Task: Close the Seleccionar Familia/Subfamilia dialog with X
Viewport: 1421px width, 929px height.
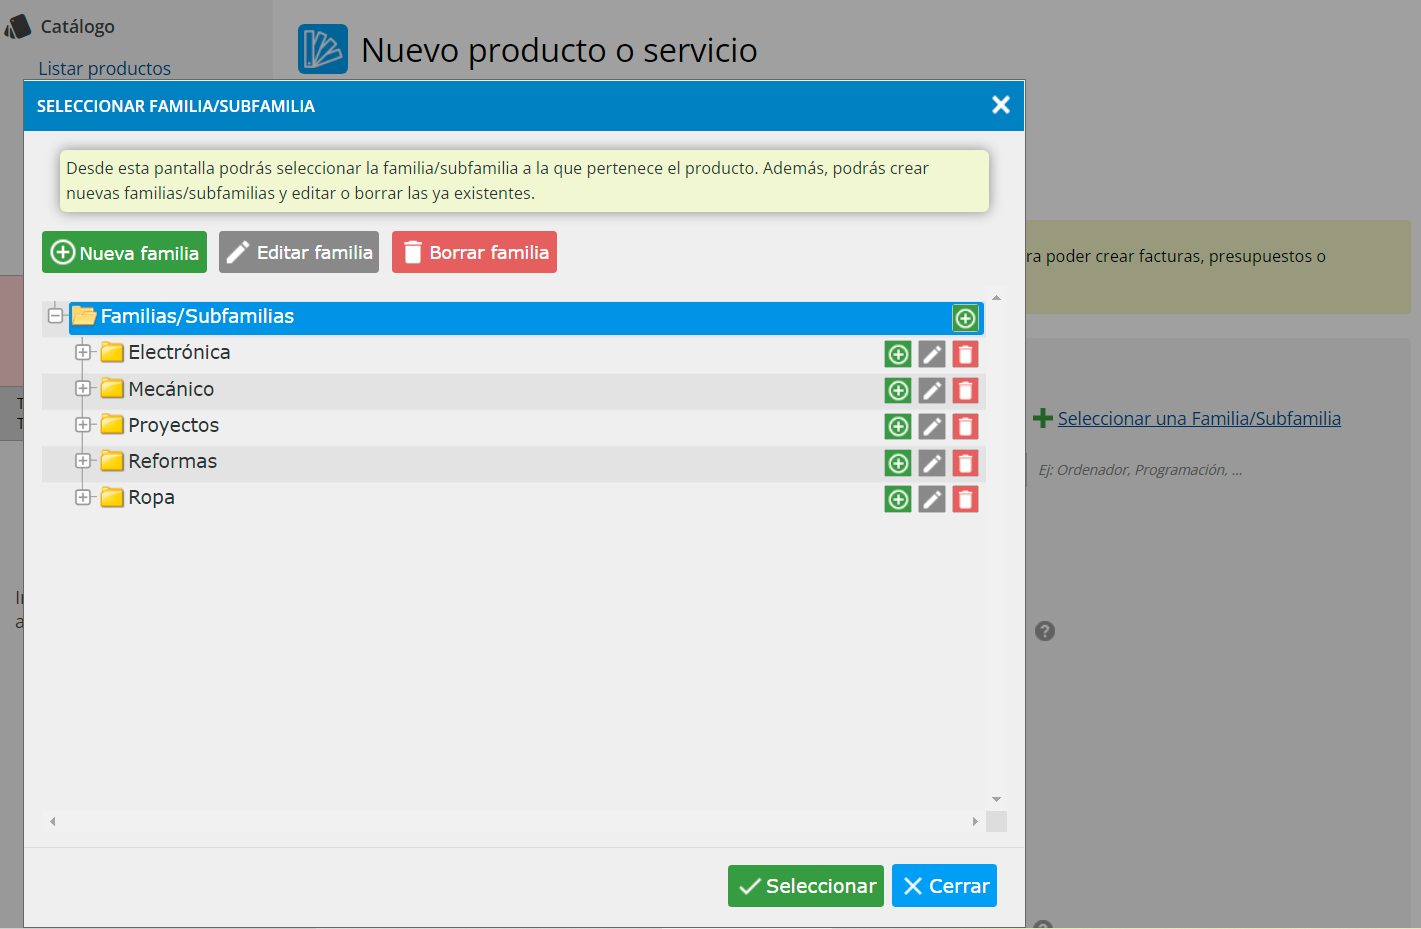Action: tap(1000, 105)
